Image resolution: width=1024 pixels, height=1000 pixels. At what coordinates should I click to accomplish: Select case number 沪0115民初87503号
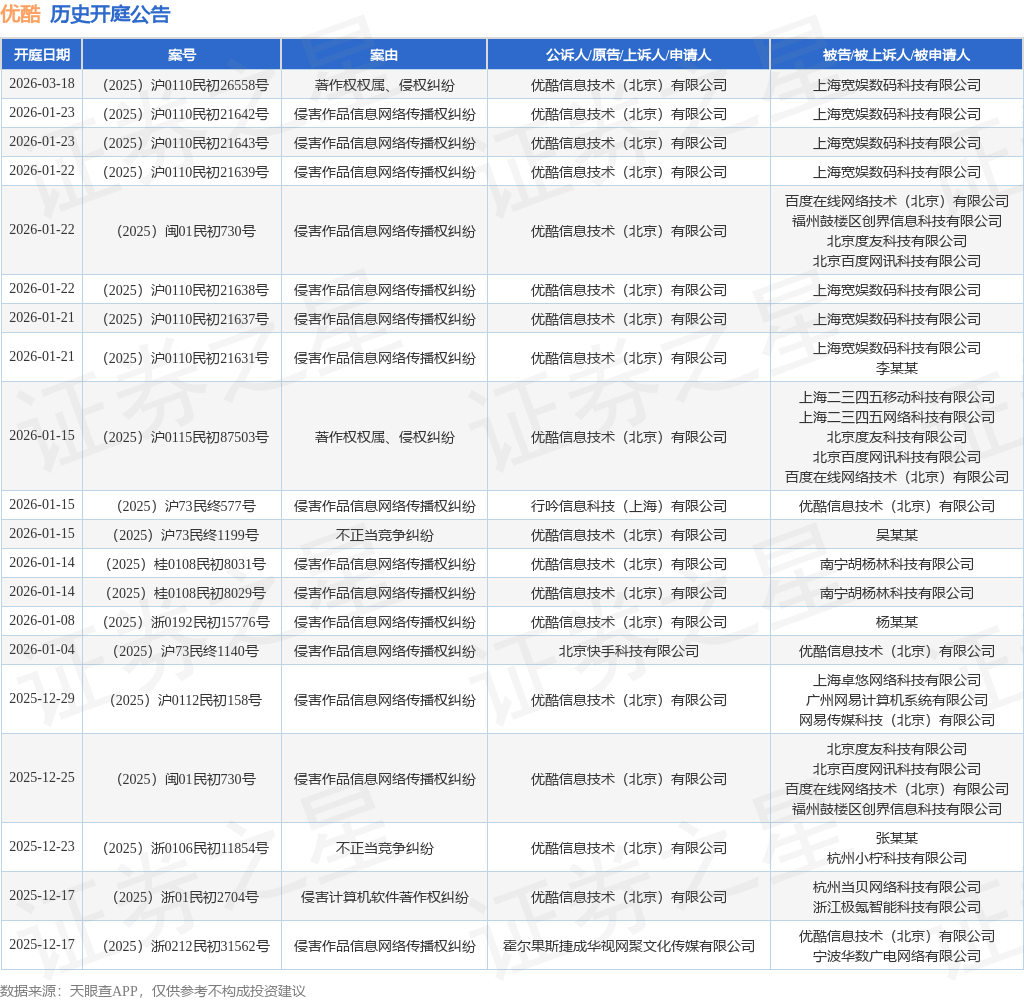click(x=185, y=437)
